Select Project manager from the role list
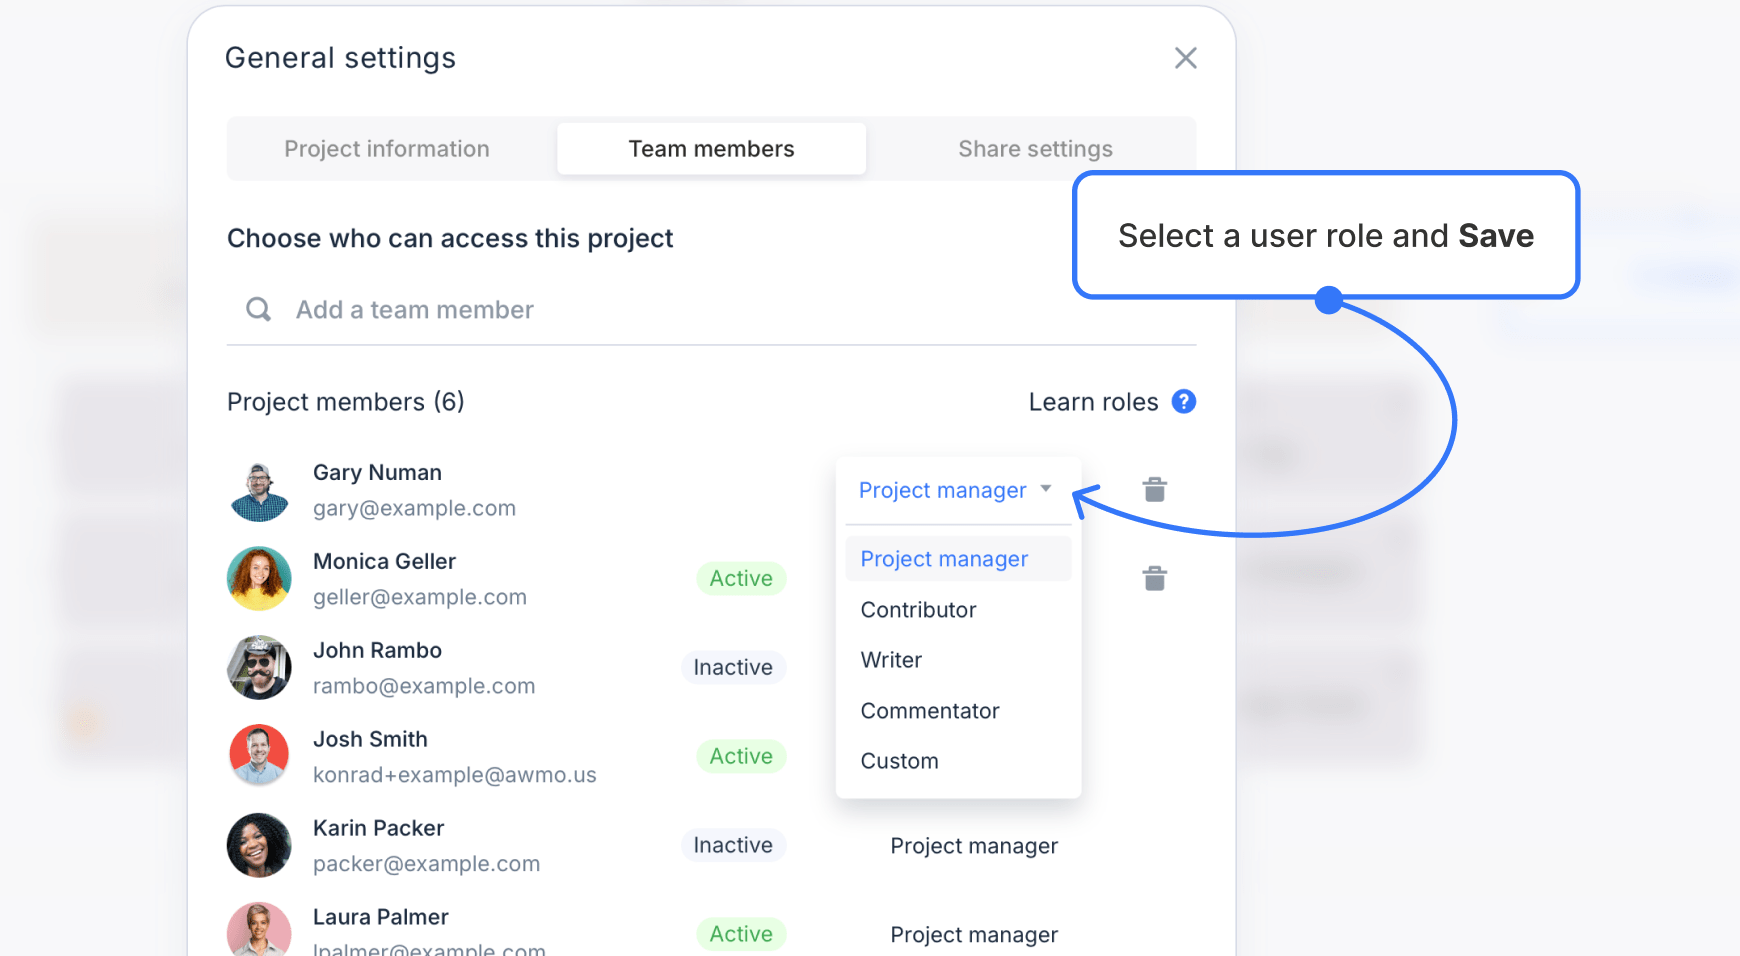1740x956 pixels. 943,558
